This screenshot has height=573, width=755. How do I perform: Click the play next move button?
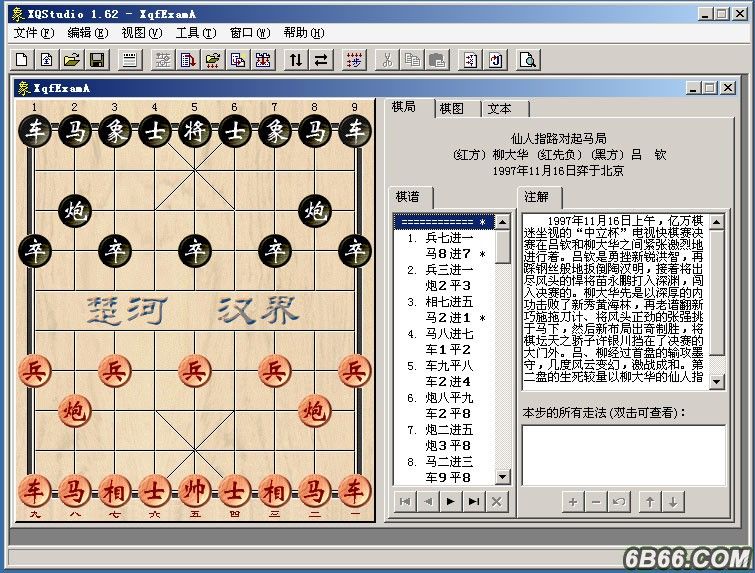click(x=451, y=502)
